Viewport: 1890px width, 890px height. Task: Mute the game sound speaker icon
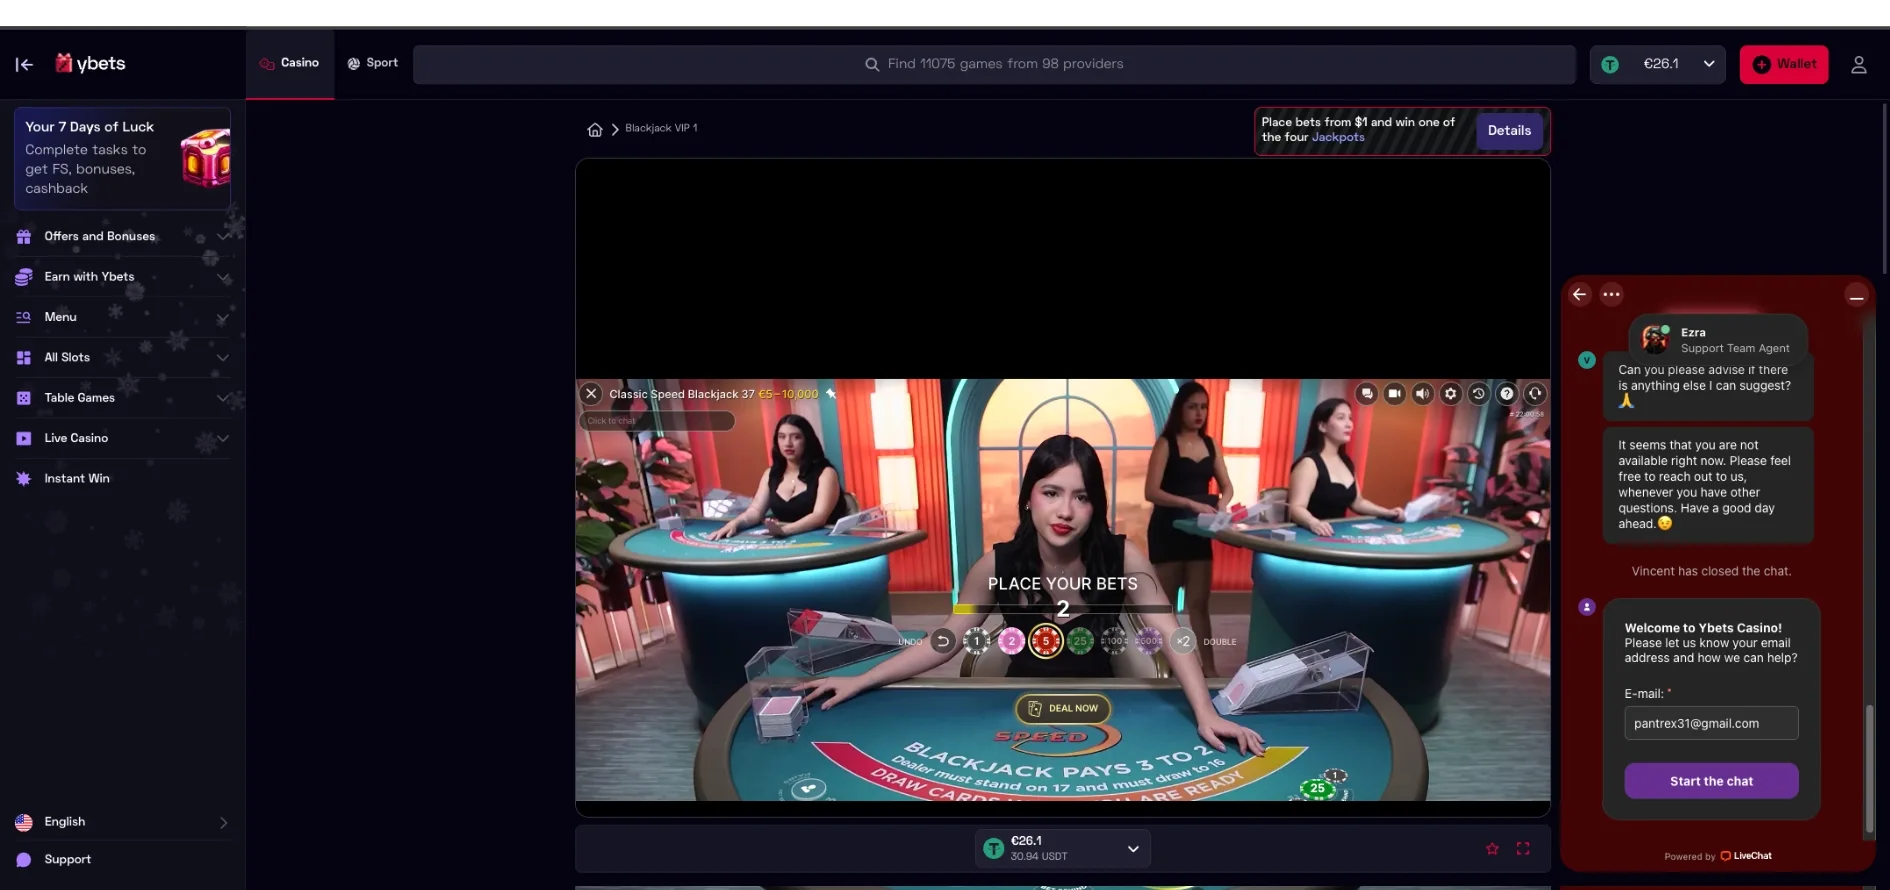[x=1422, y=393]
